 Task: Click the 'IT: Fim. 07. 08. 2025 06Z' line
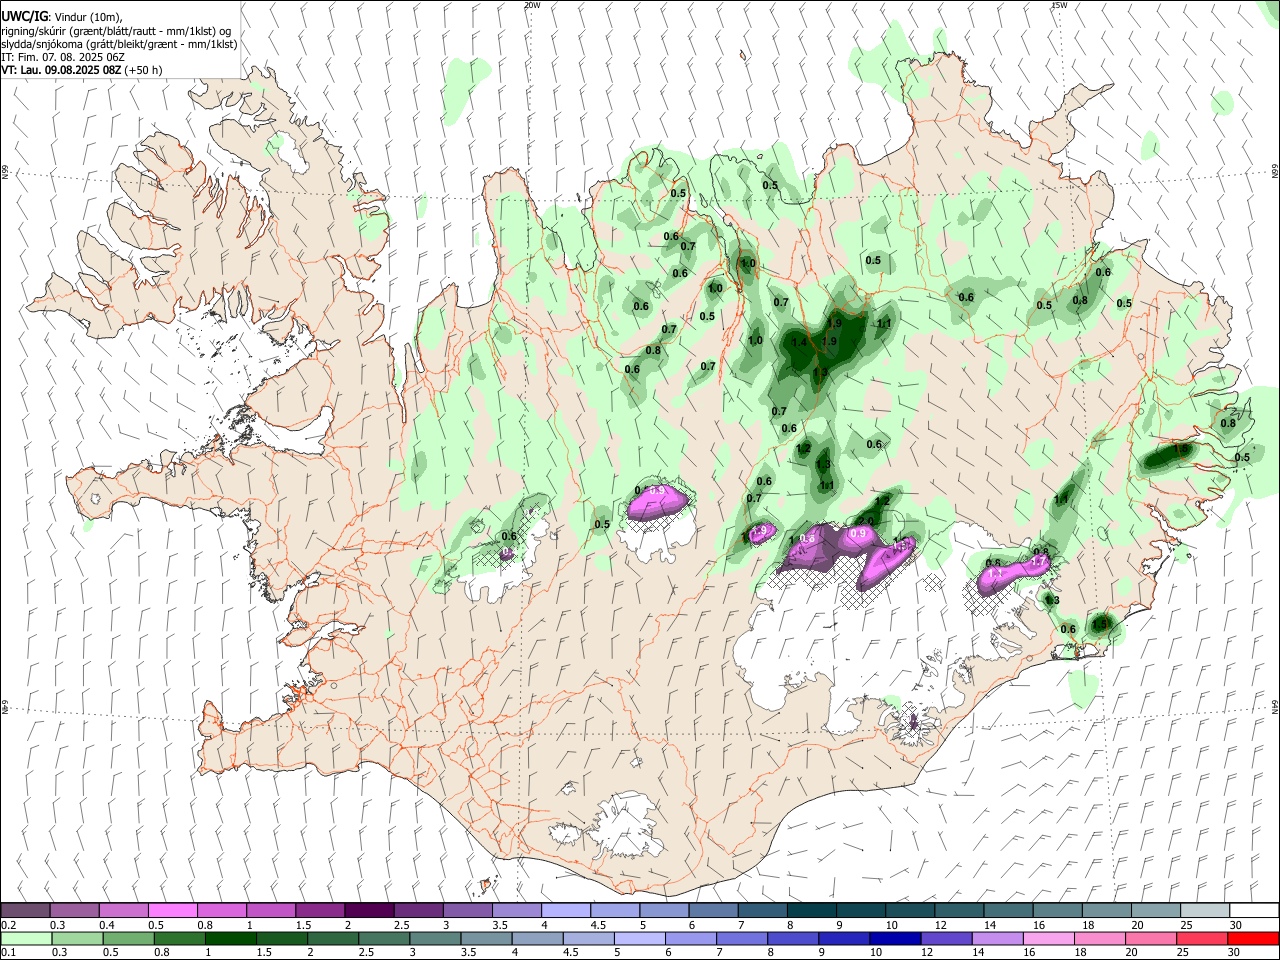point(63,57)
